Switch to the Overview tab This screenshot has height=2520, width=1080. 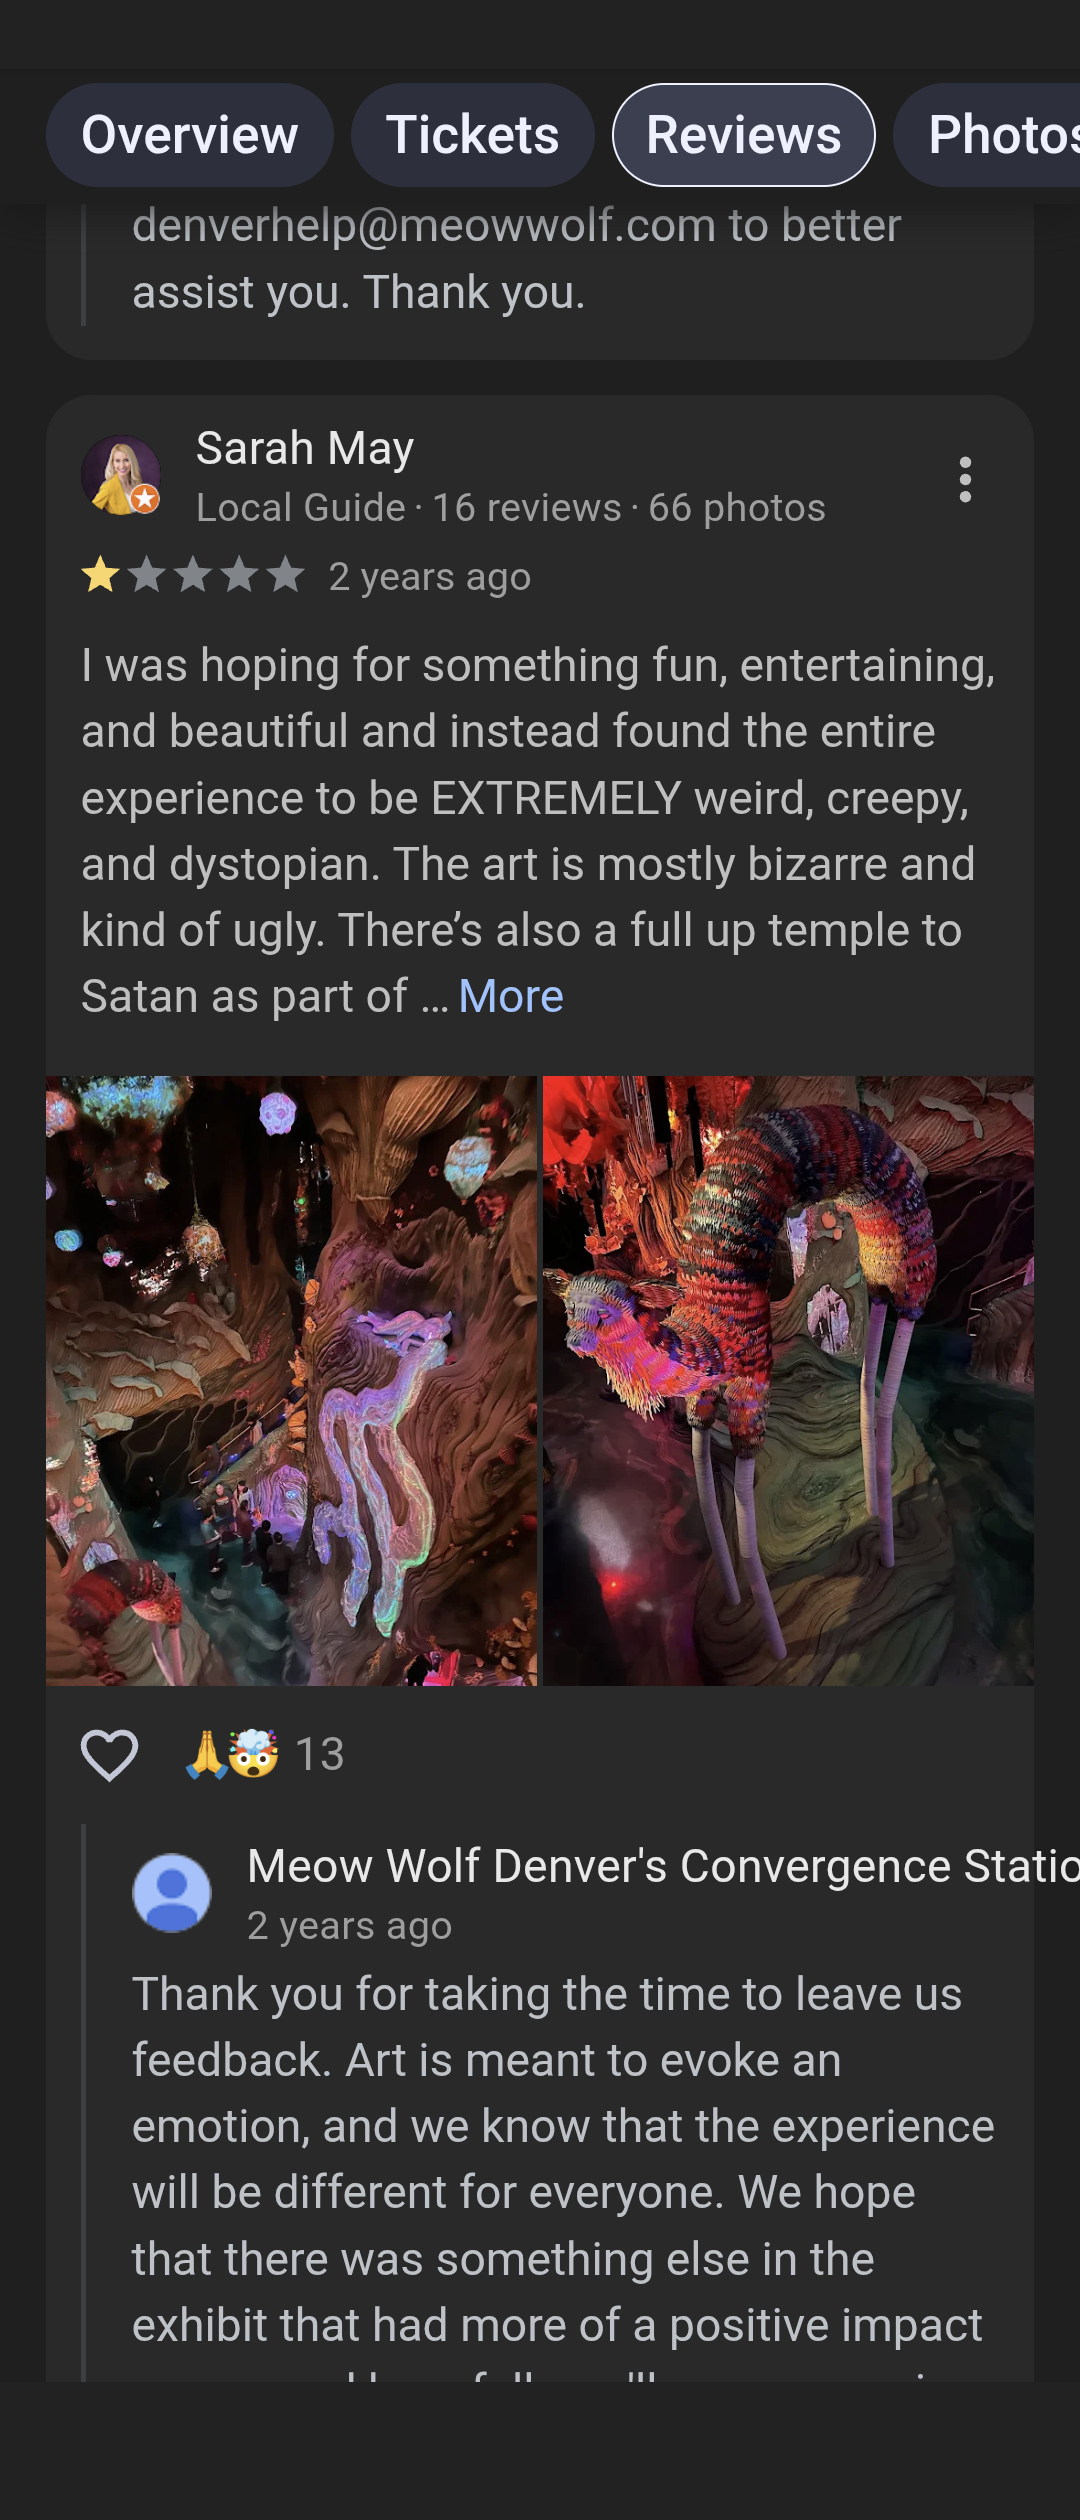(190, 135)
